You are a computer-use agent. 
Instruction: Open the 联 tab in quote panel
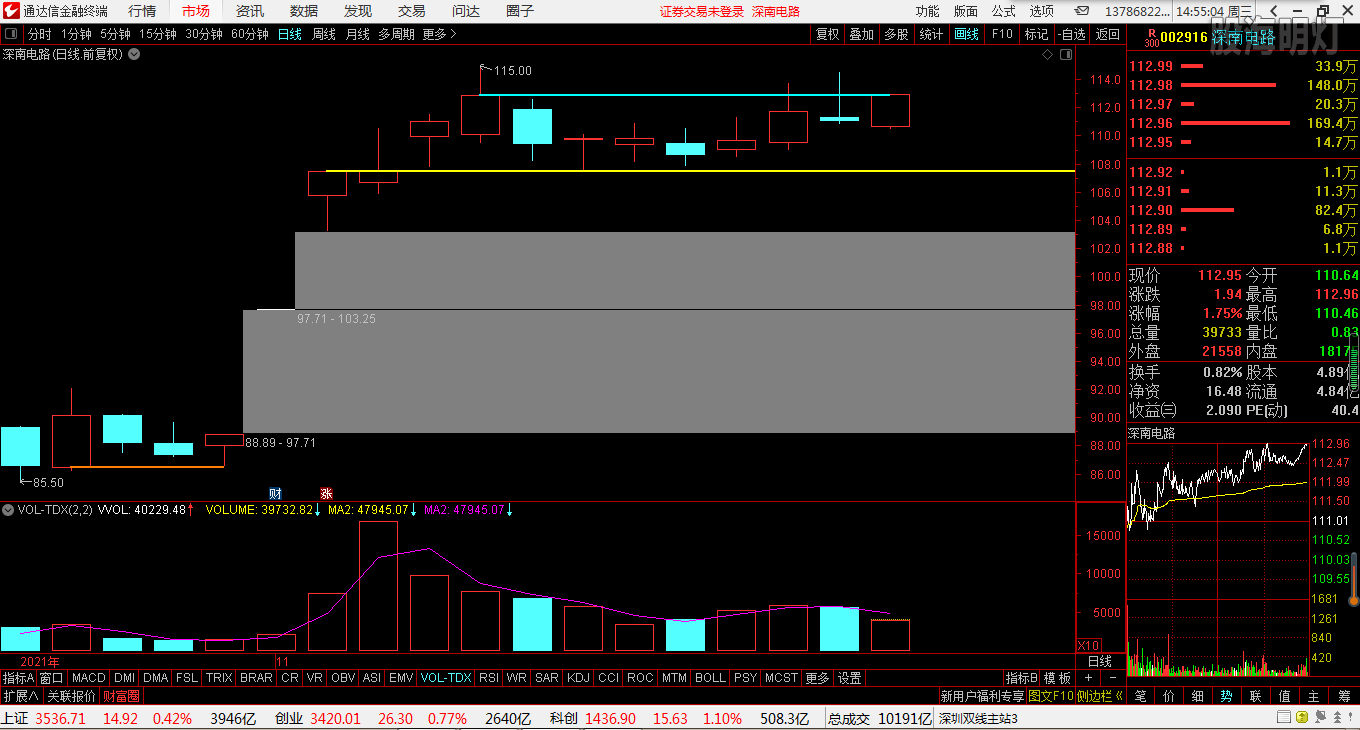[x=1256, y=696]
